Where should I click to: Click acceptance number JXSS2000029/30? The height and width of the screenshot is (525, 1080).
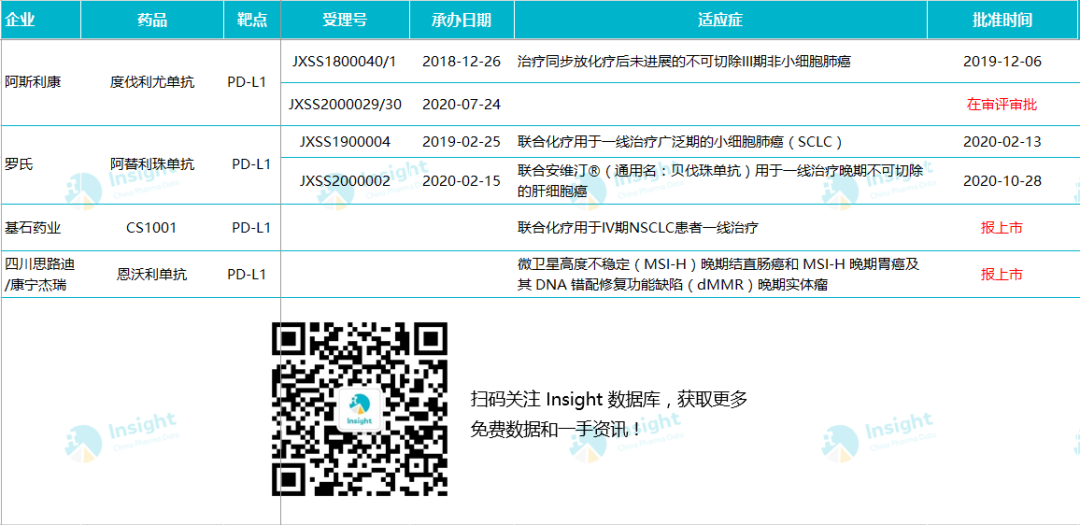[x=344, y=104]
